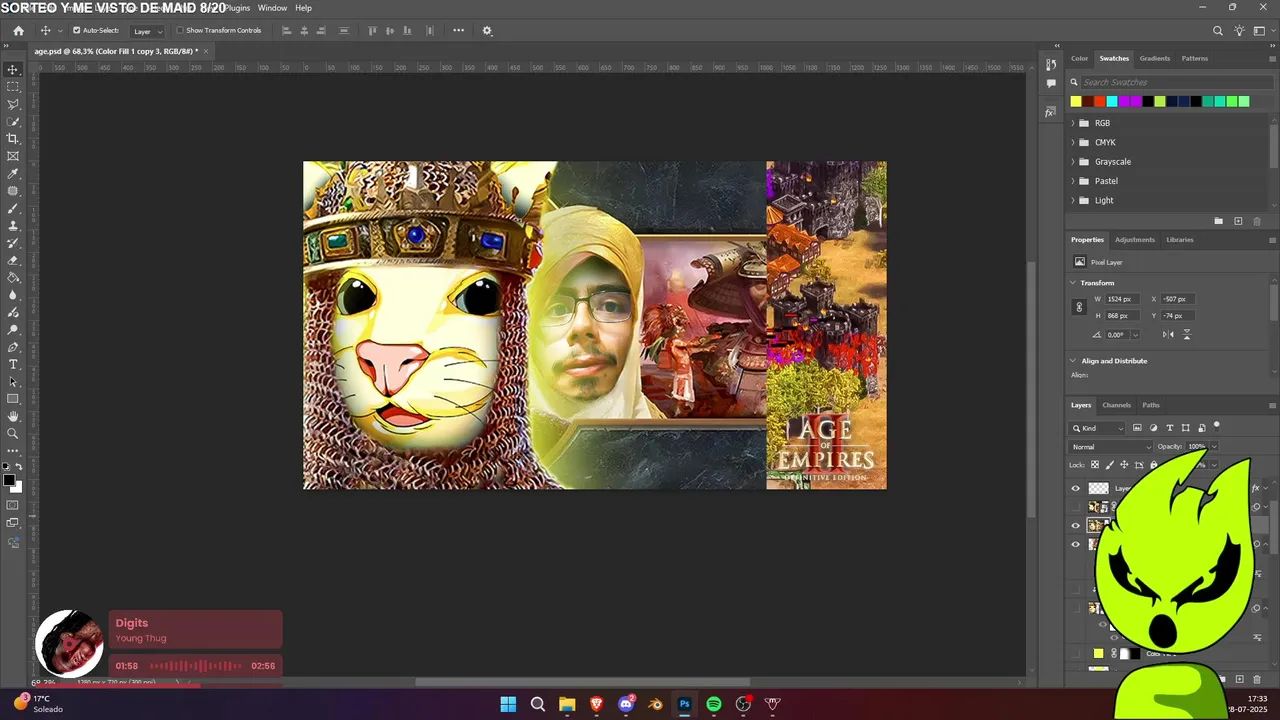The height and width of the screenshot is (720, 1280).
Task: Click the Home icon in options bar
Action: [x=18, y=31]
